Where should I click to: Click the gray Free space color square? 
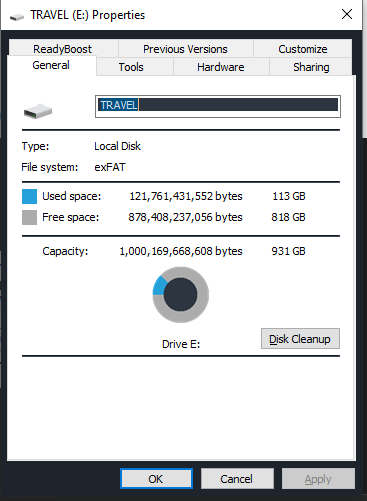pyautogui.click(x=29, y=217)
